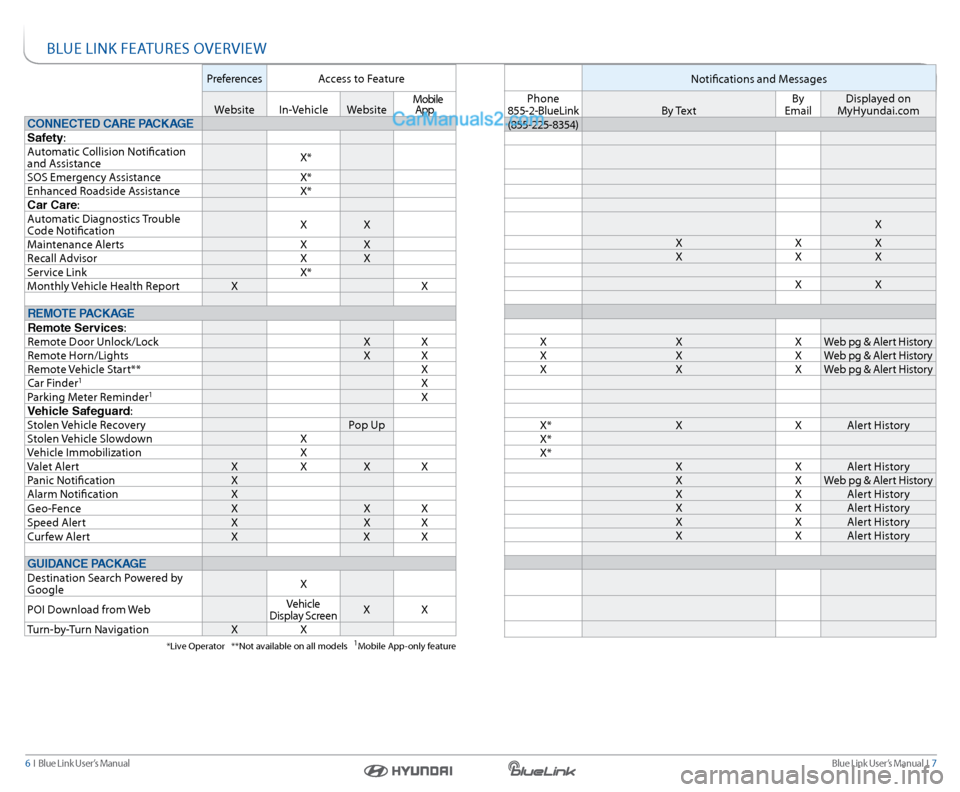
Task: Click 'Automatic Diagnostics Trouble Code Notification' row label
Action: (x=103, y=225)
